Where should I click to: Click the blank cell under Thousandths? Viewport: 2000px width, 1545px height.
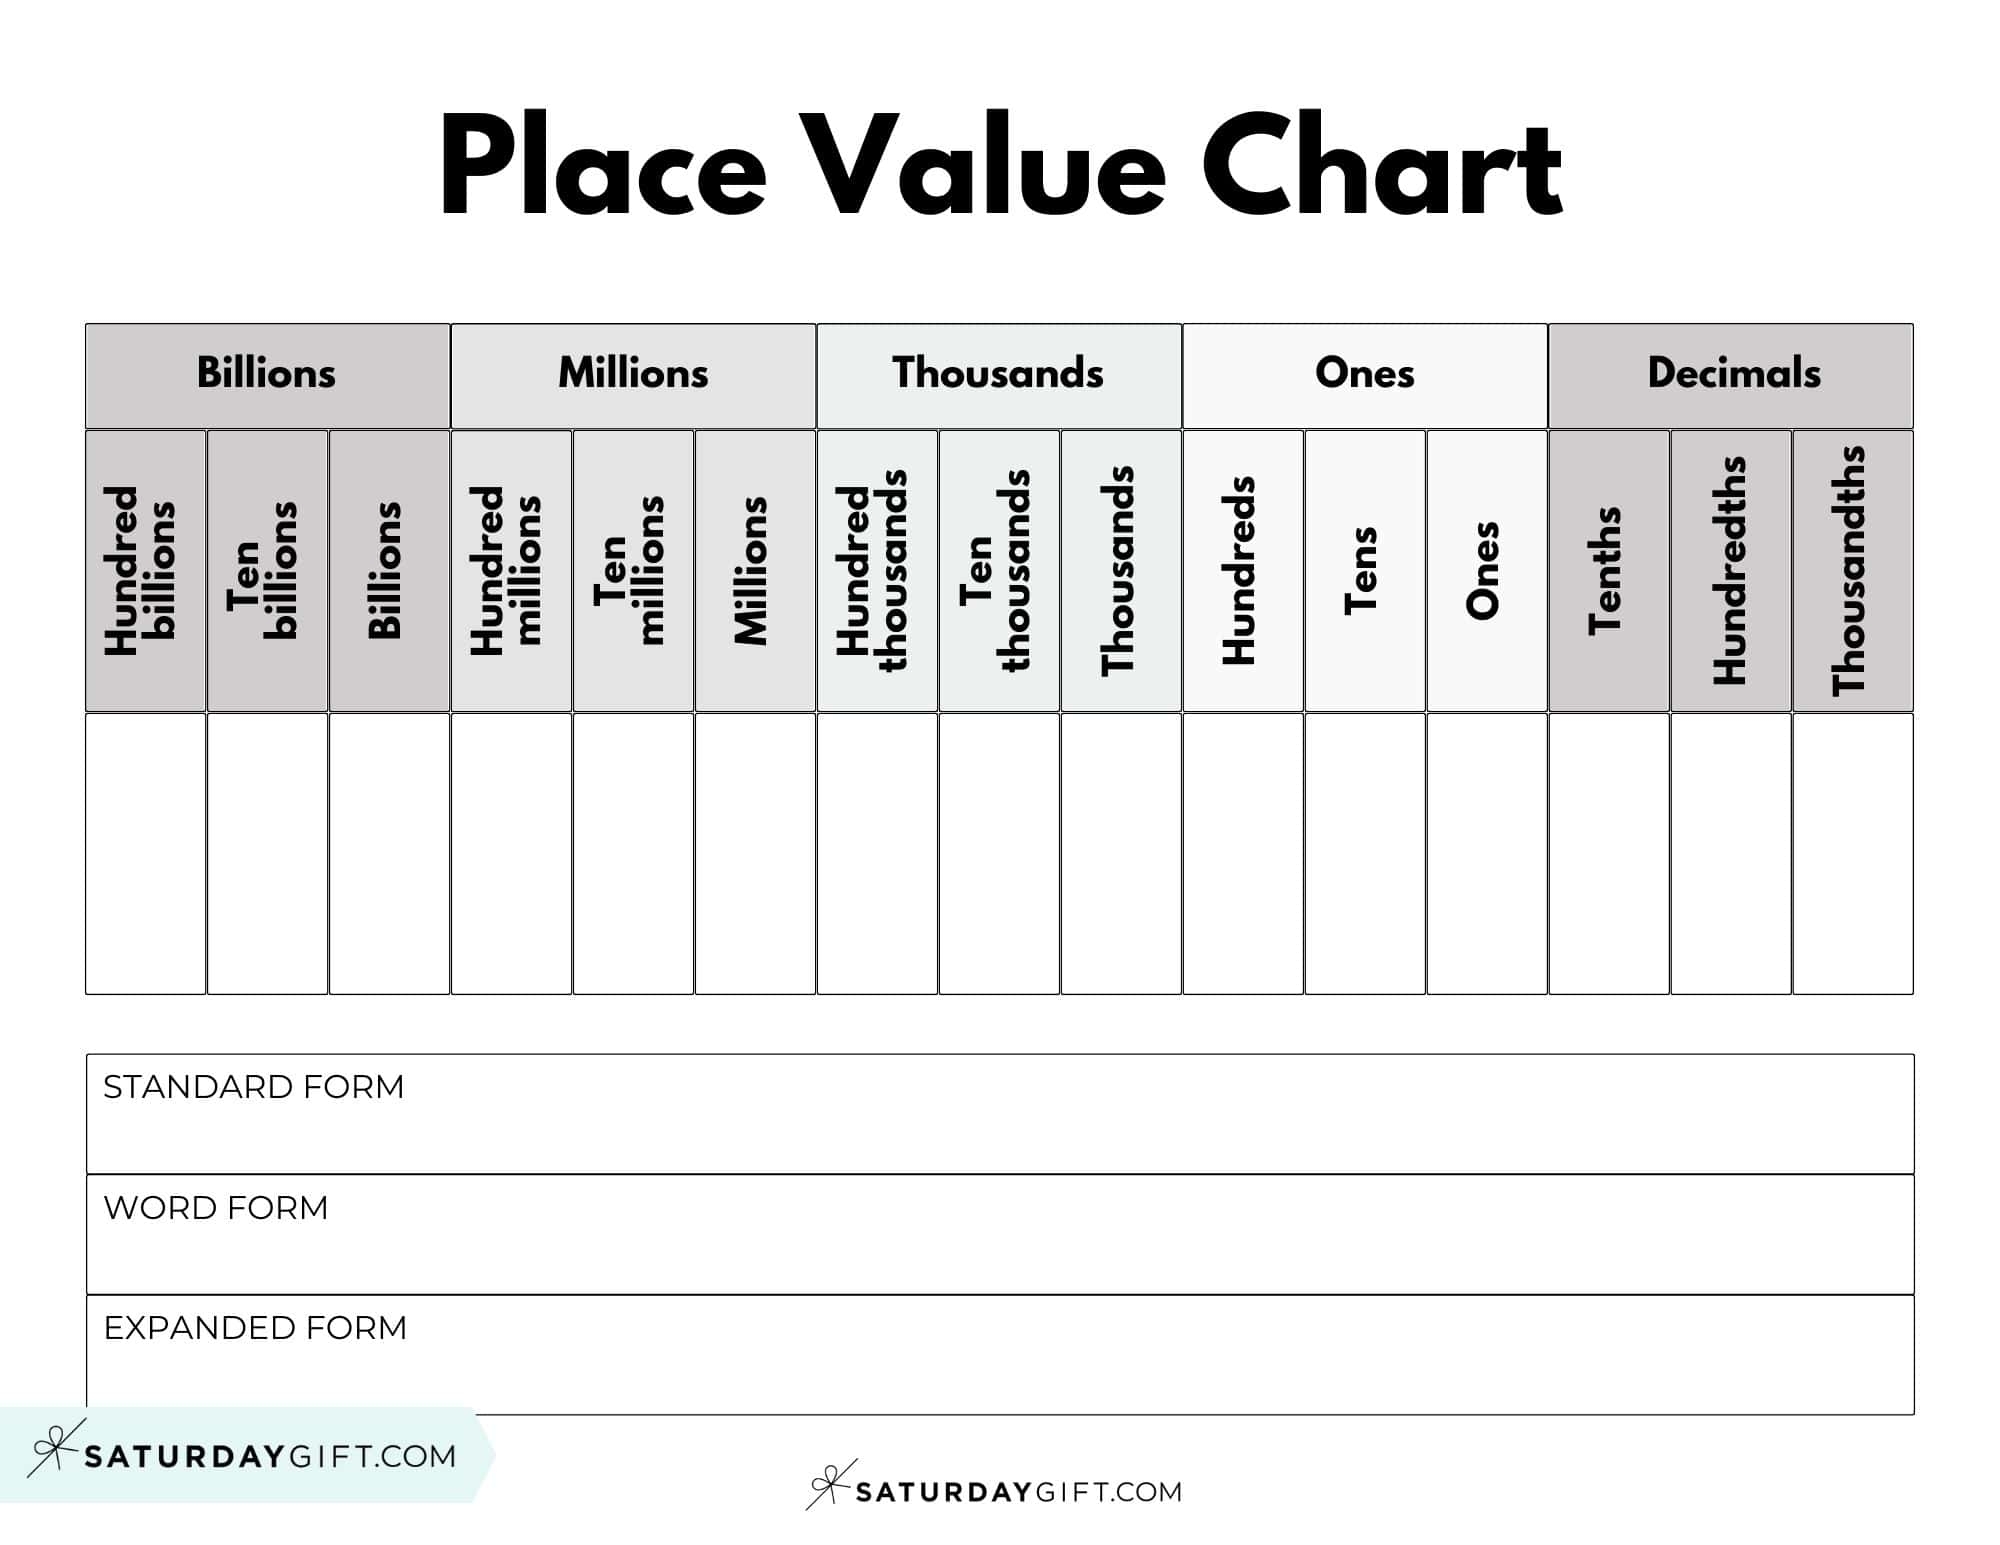pos(1853,853)
